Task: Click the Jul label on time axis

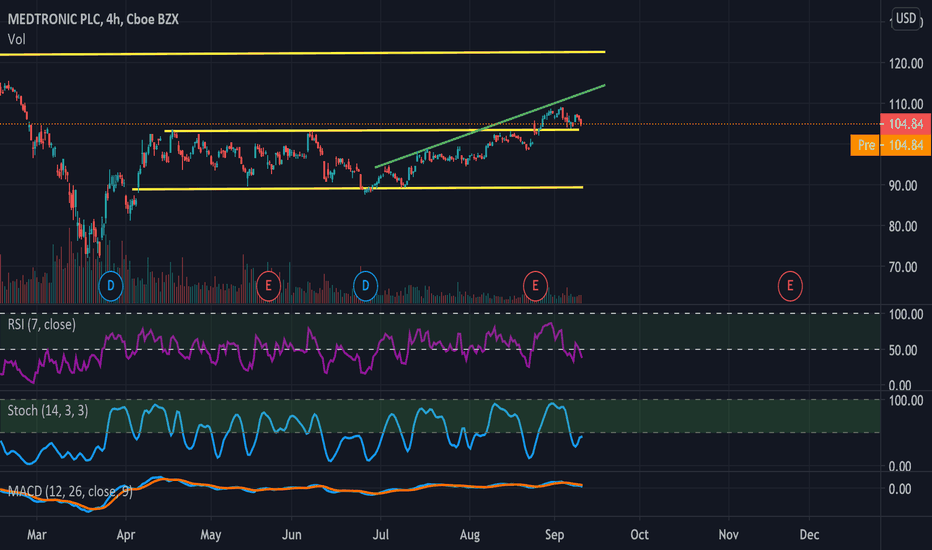Action: [380, 535]
